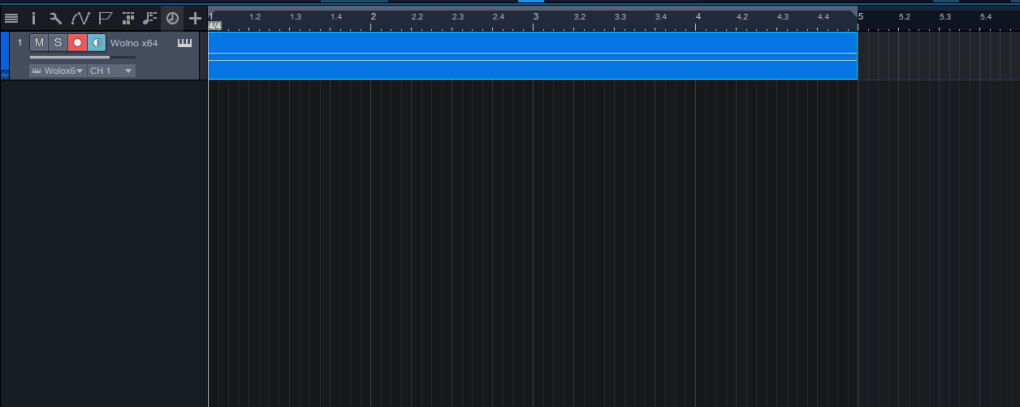Image resolution: width=1020 pixels, height=407 pixels.
Task: Click position 2.2 in the ruler
Action: [x=417, y=17]
